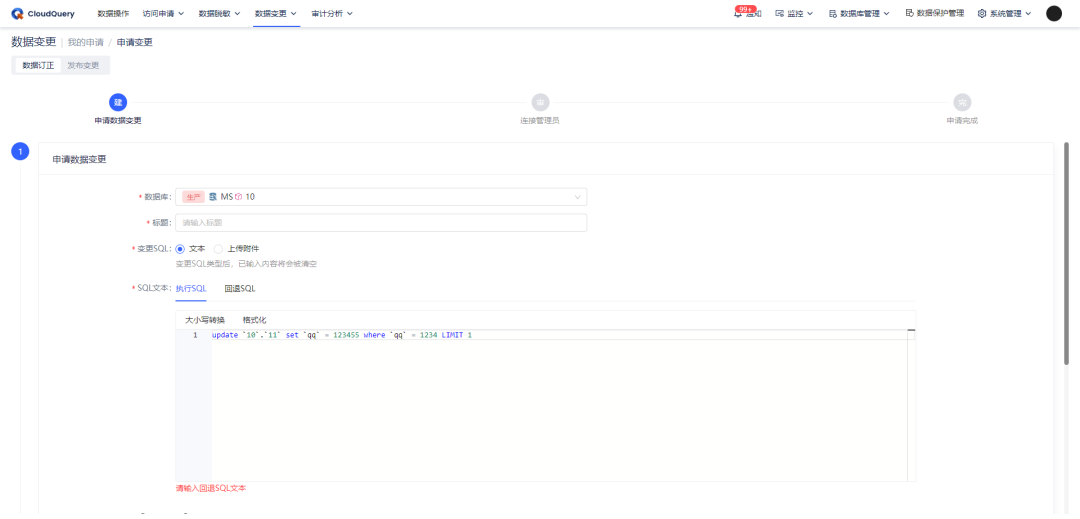The image size is (1080, 519).
Task: Click the CloudQuery logo
Action: 43,13
